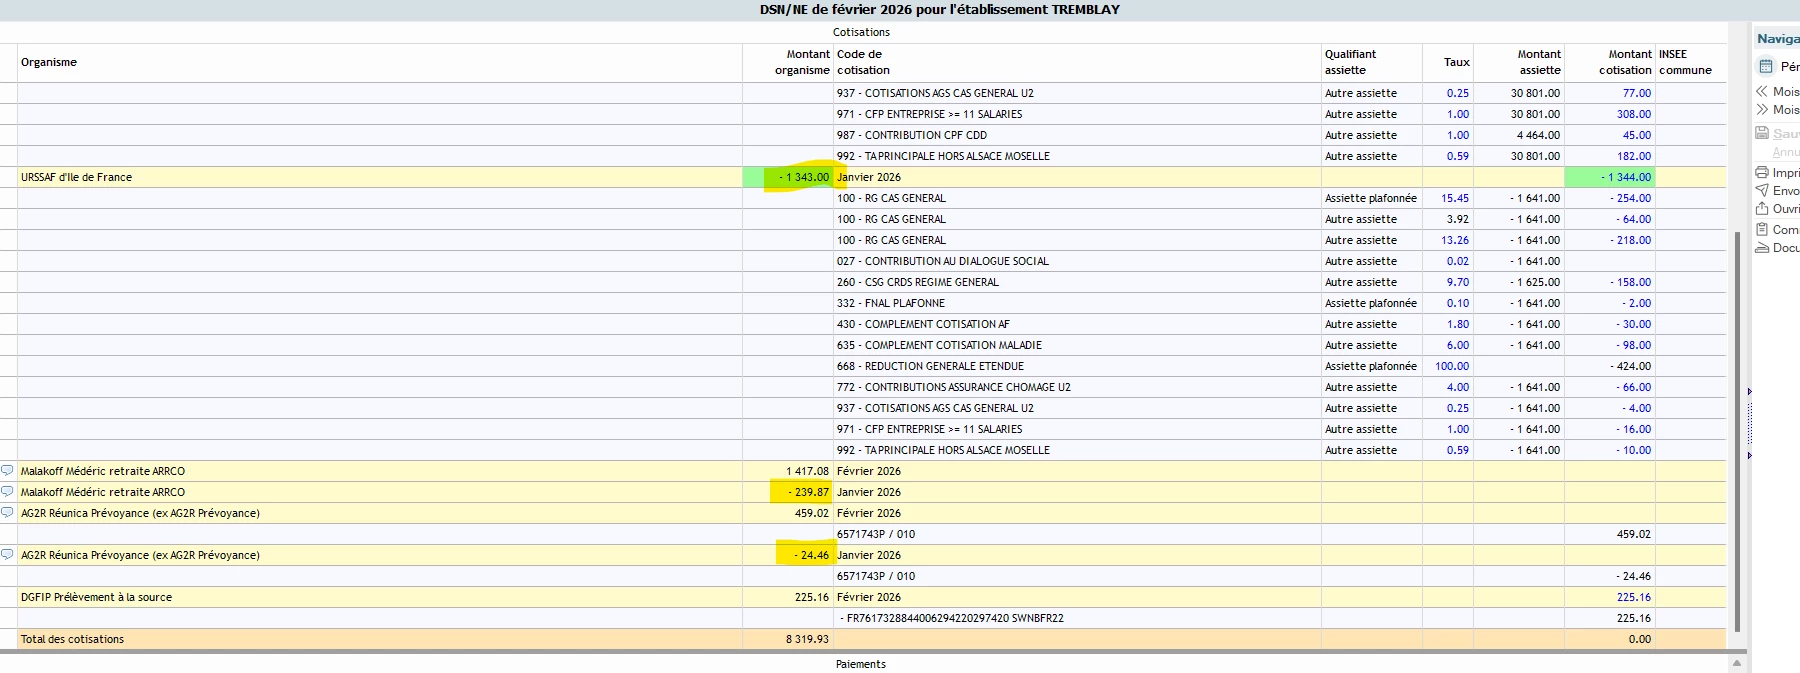The width and height of the screenshot is (1800, 673).
Task: Click the cotisations table vertical scrollbar
Action: point(1738,430)
